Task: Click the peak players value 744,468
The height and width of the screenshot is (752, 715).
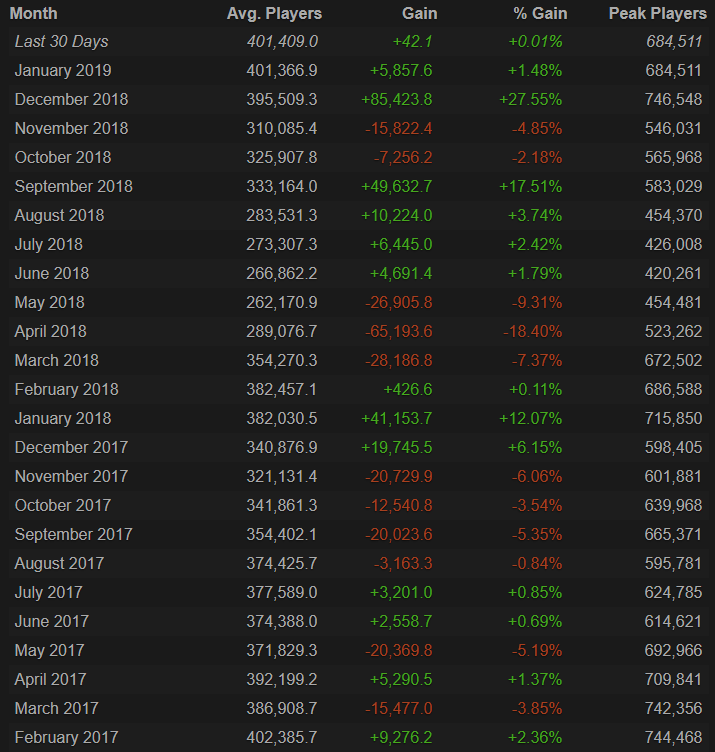Action: 673,737
